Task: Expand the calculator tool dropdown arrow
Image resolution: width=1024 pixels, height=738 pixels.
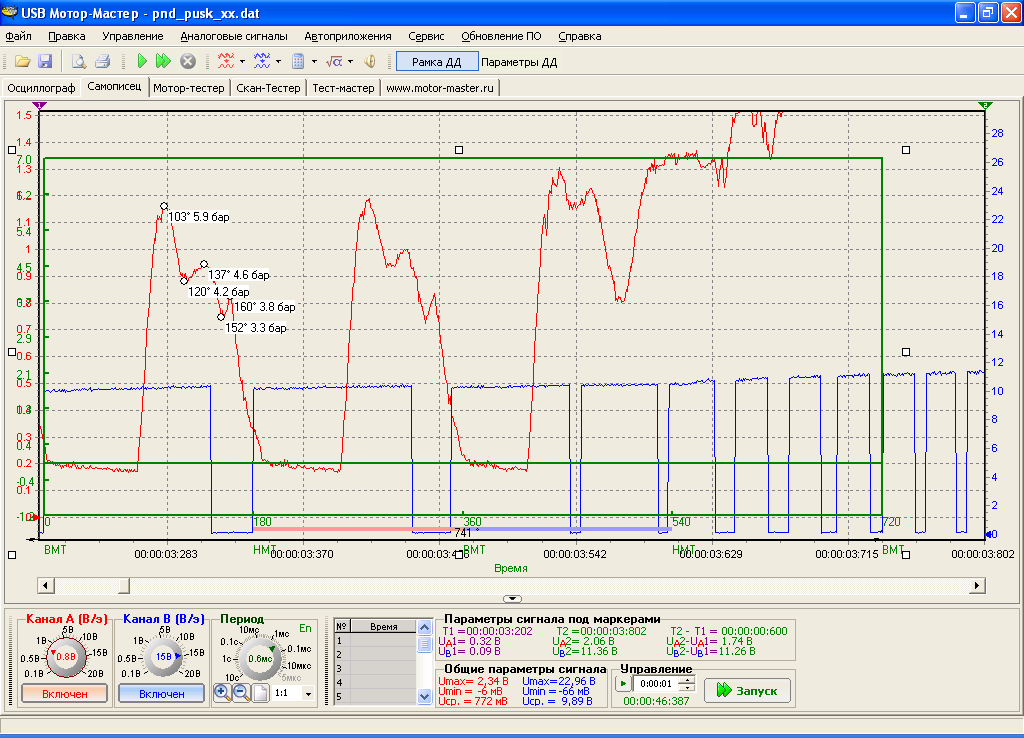Action: click(314, 62)
